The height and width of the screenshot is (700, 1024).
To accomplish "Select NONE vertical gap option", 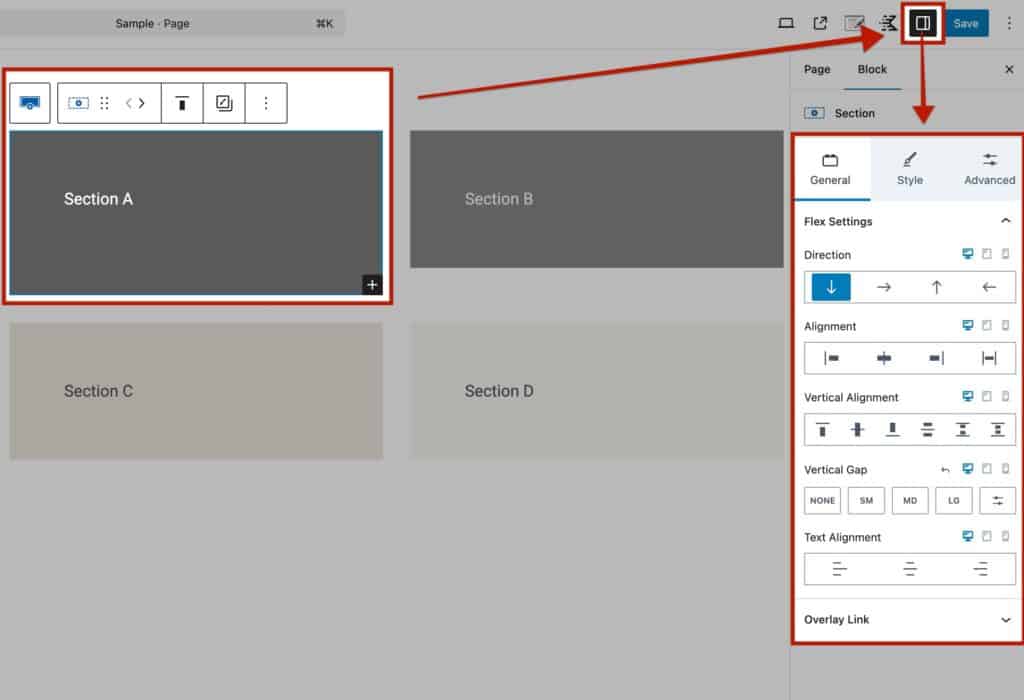I will [822, 501].
